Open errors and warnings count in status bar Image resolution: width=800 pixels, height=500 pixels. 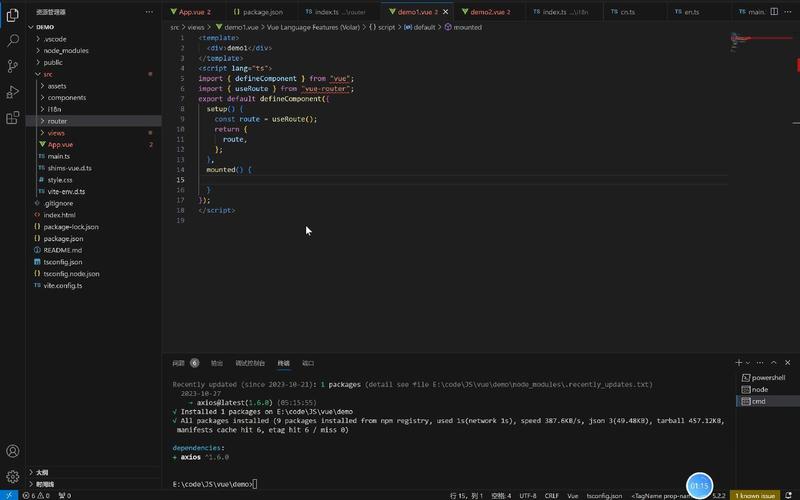pyautogui.click(x=36, y=495)
